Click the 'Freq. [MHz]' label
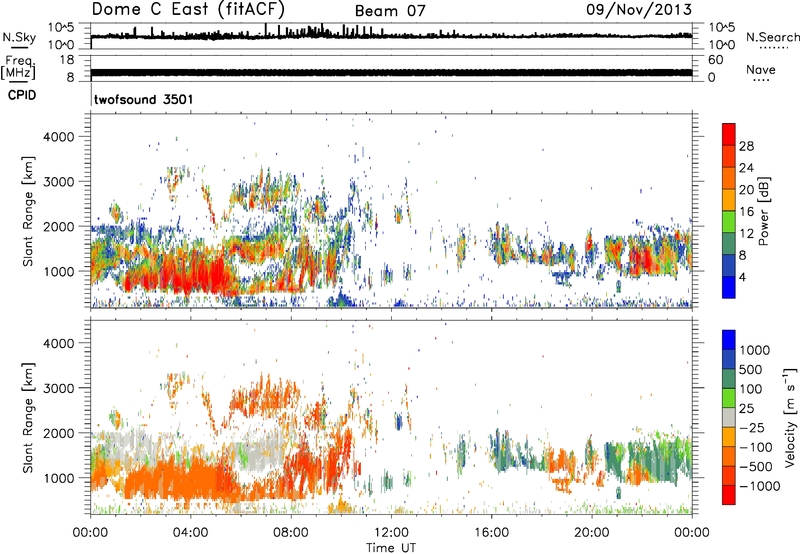Viewport: 800px width, 554px height. 18,67
